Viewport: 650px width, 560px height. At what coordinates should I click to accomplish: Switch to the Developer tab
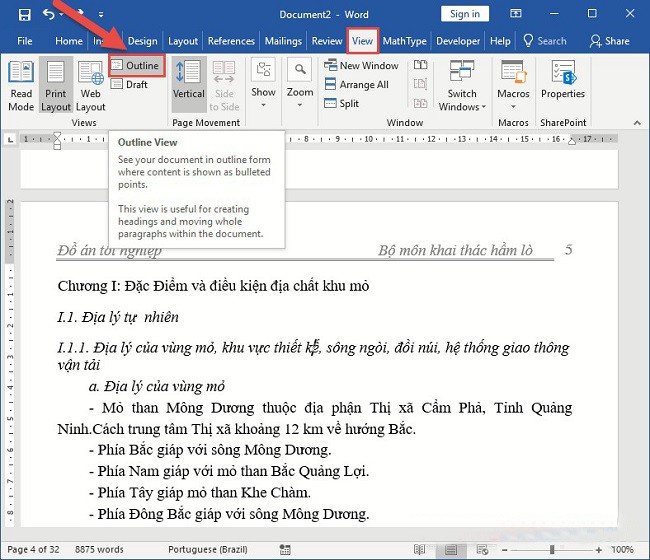[458, 41]
